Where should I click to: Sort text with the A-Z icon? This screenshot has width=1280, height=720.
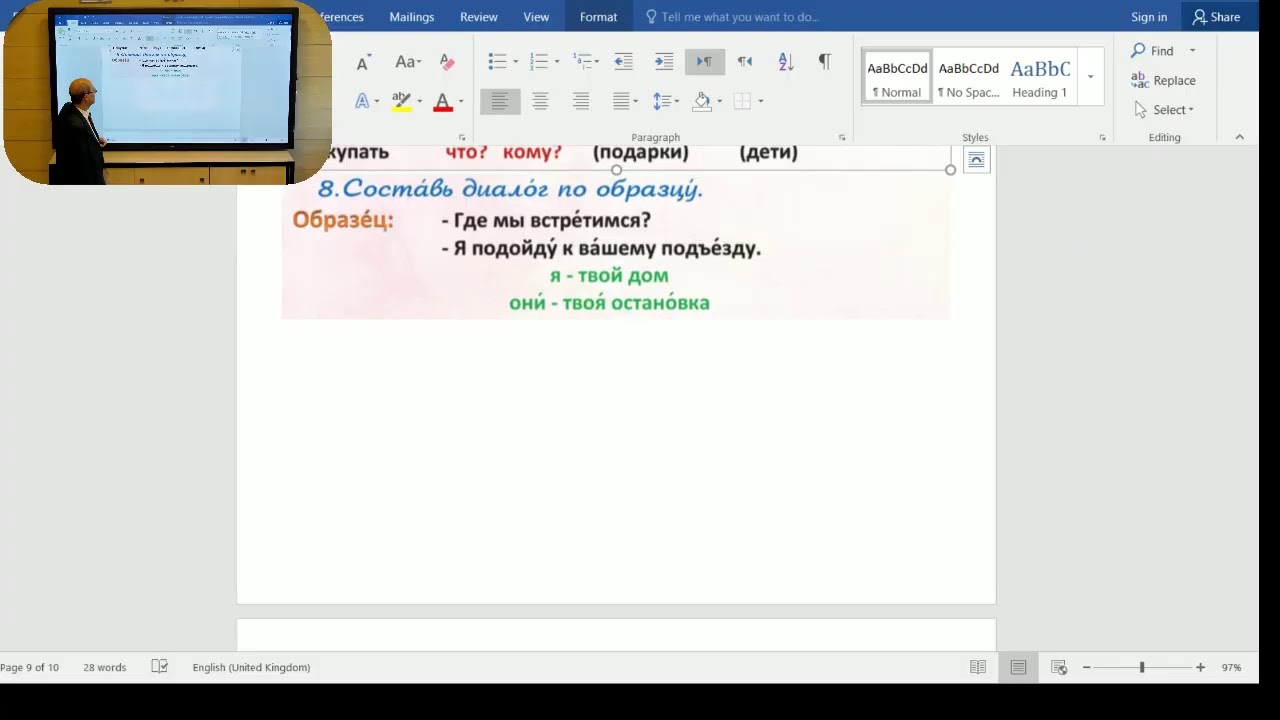[785, 62]
